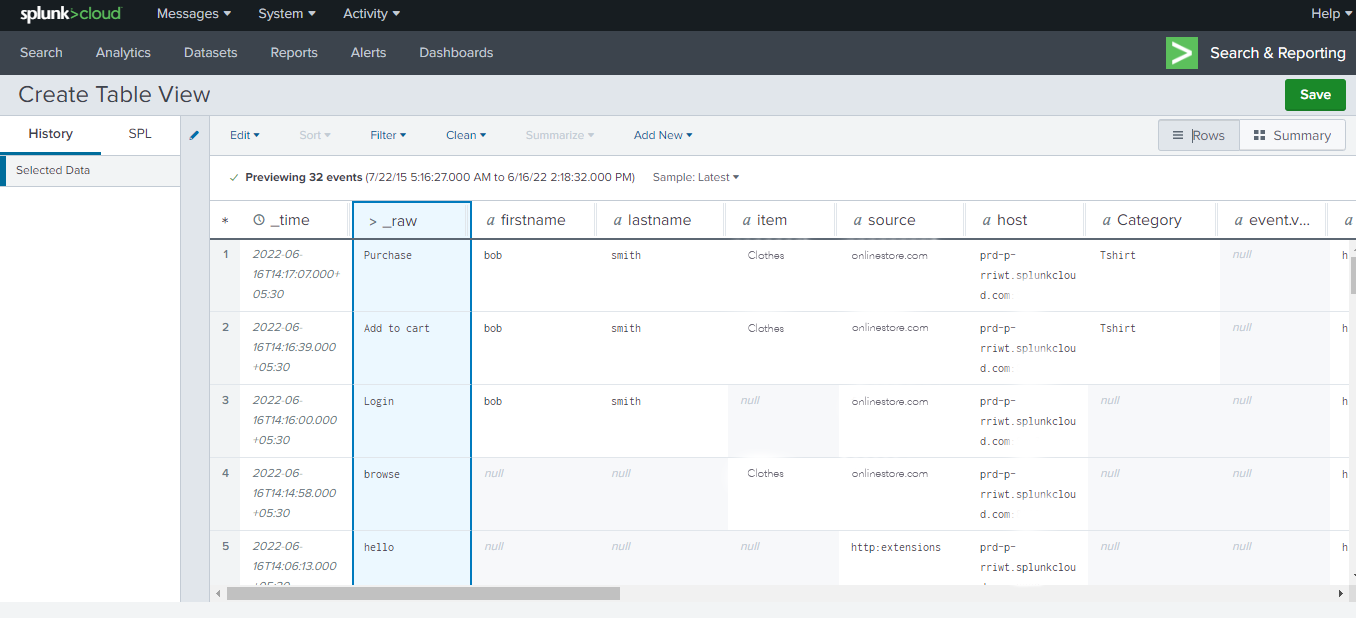This screenshot has width=1356, height=618.
Task: Expand the Clean toolbar menu
Action: tap(466, 135)
